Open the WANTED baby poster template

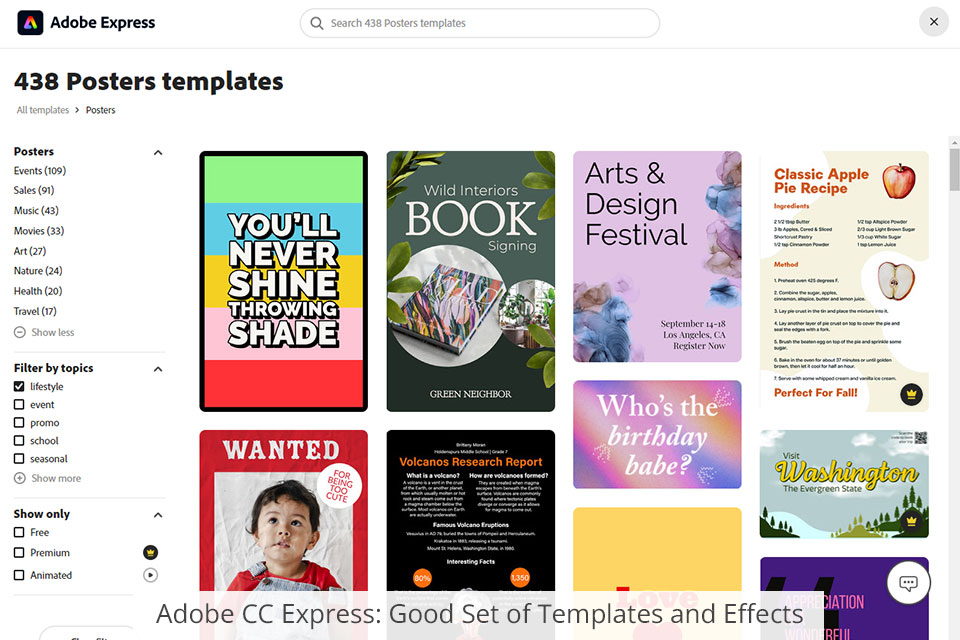pyautogui.click(x=283, y=535)
